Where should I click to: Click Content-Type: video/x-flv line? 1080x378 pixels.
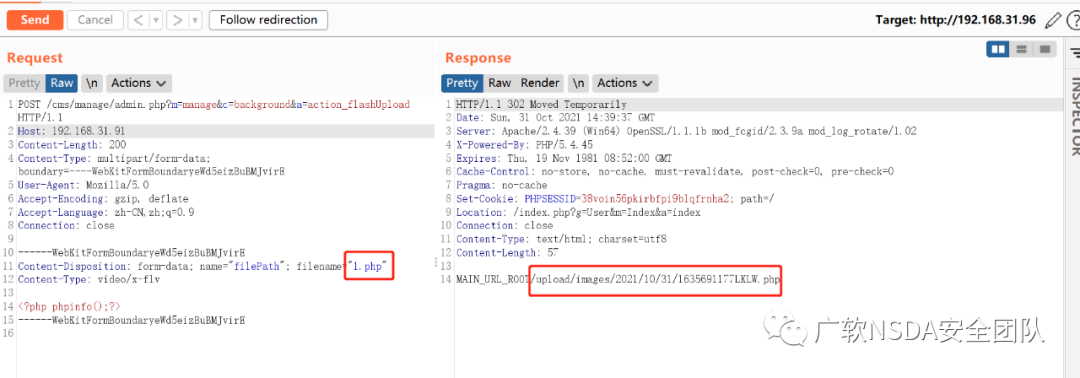[89, 279]
